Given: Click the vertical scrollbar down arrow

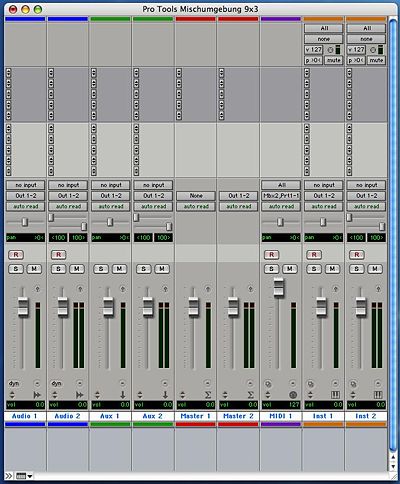Looking at the screenshot, I should click(x=393, y=466).
